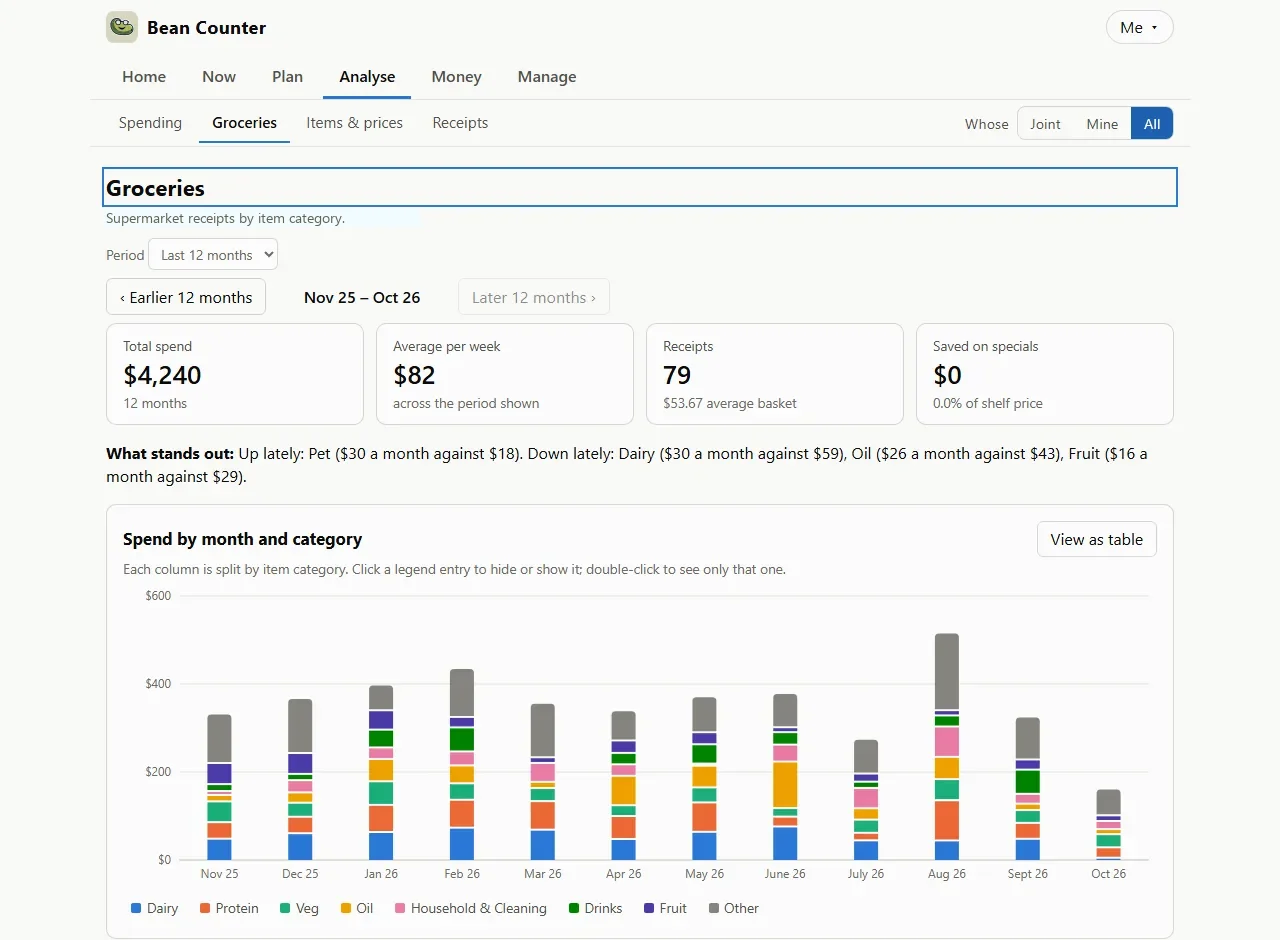Toggle the Drinks legend entry
Viewport: 1280px width, 940px height.
pos(595,908)
